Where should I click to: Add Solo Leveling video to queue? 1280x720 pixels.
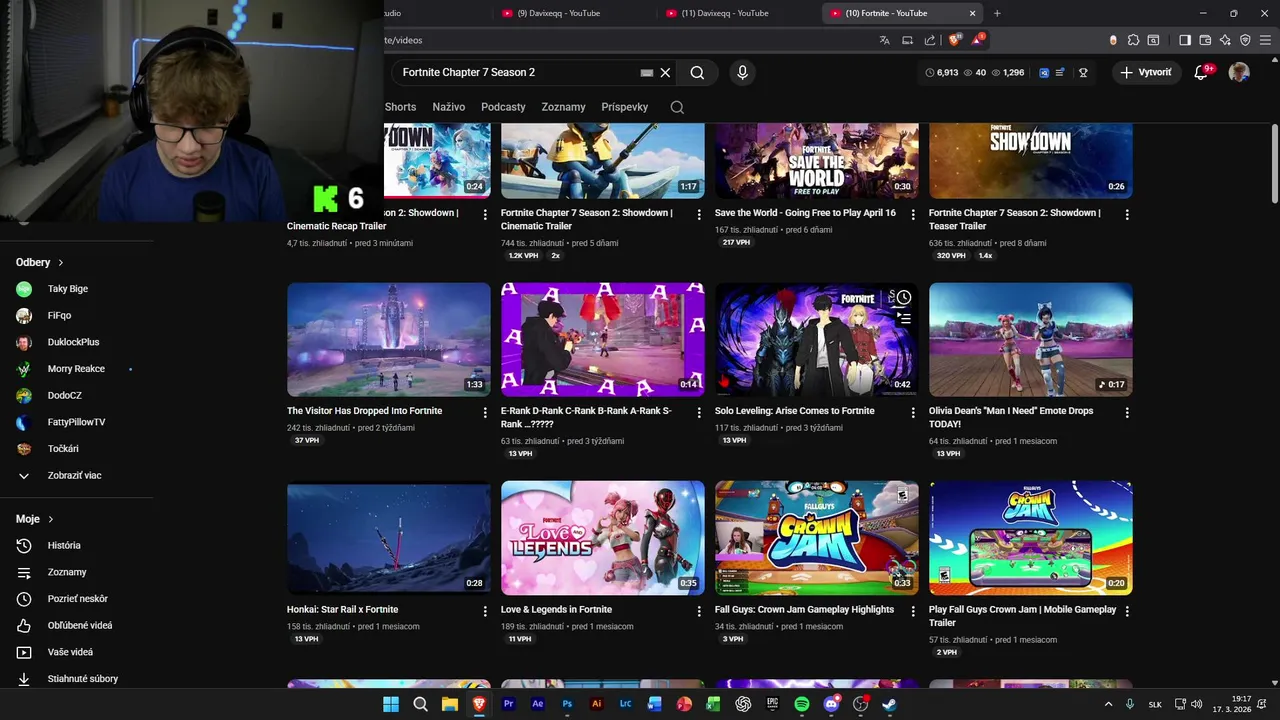pos(903,318)
